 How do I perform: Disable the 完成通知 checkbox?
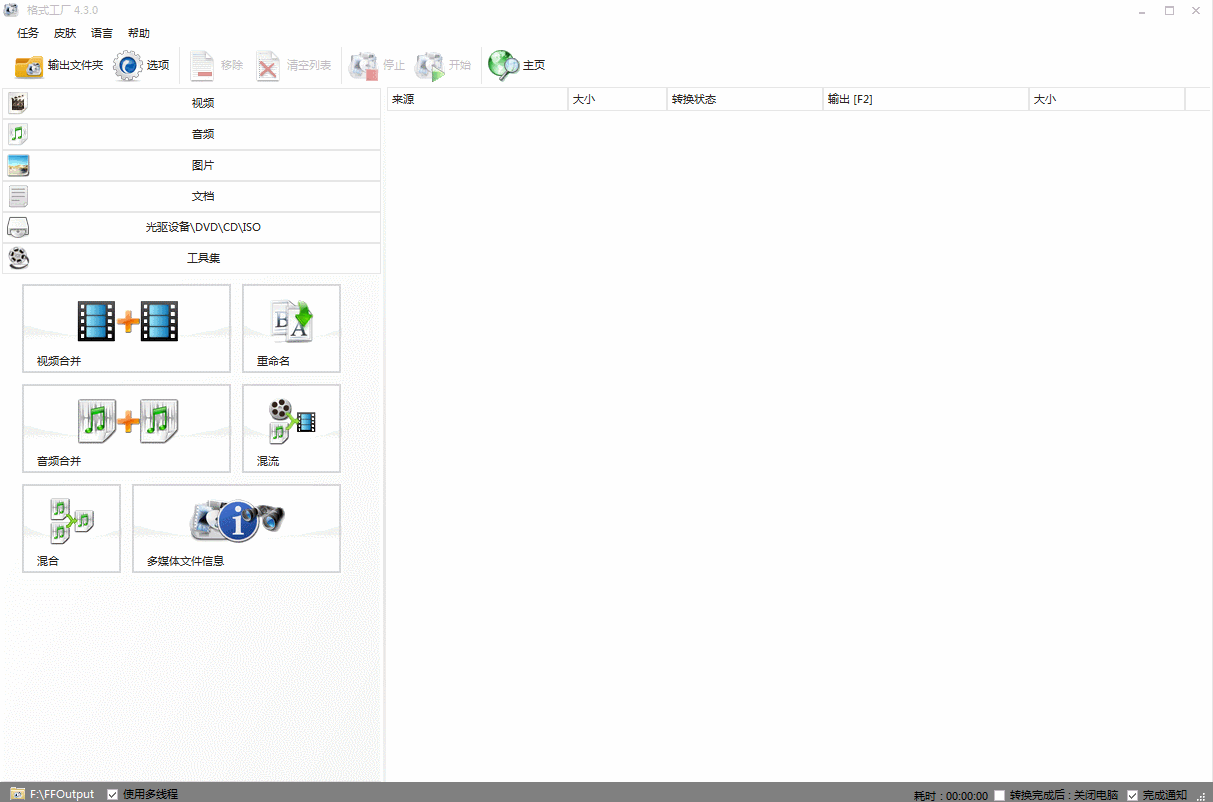coord(1133,795)
